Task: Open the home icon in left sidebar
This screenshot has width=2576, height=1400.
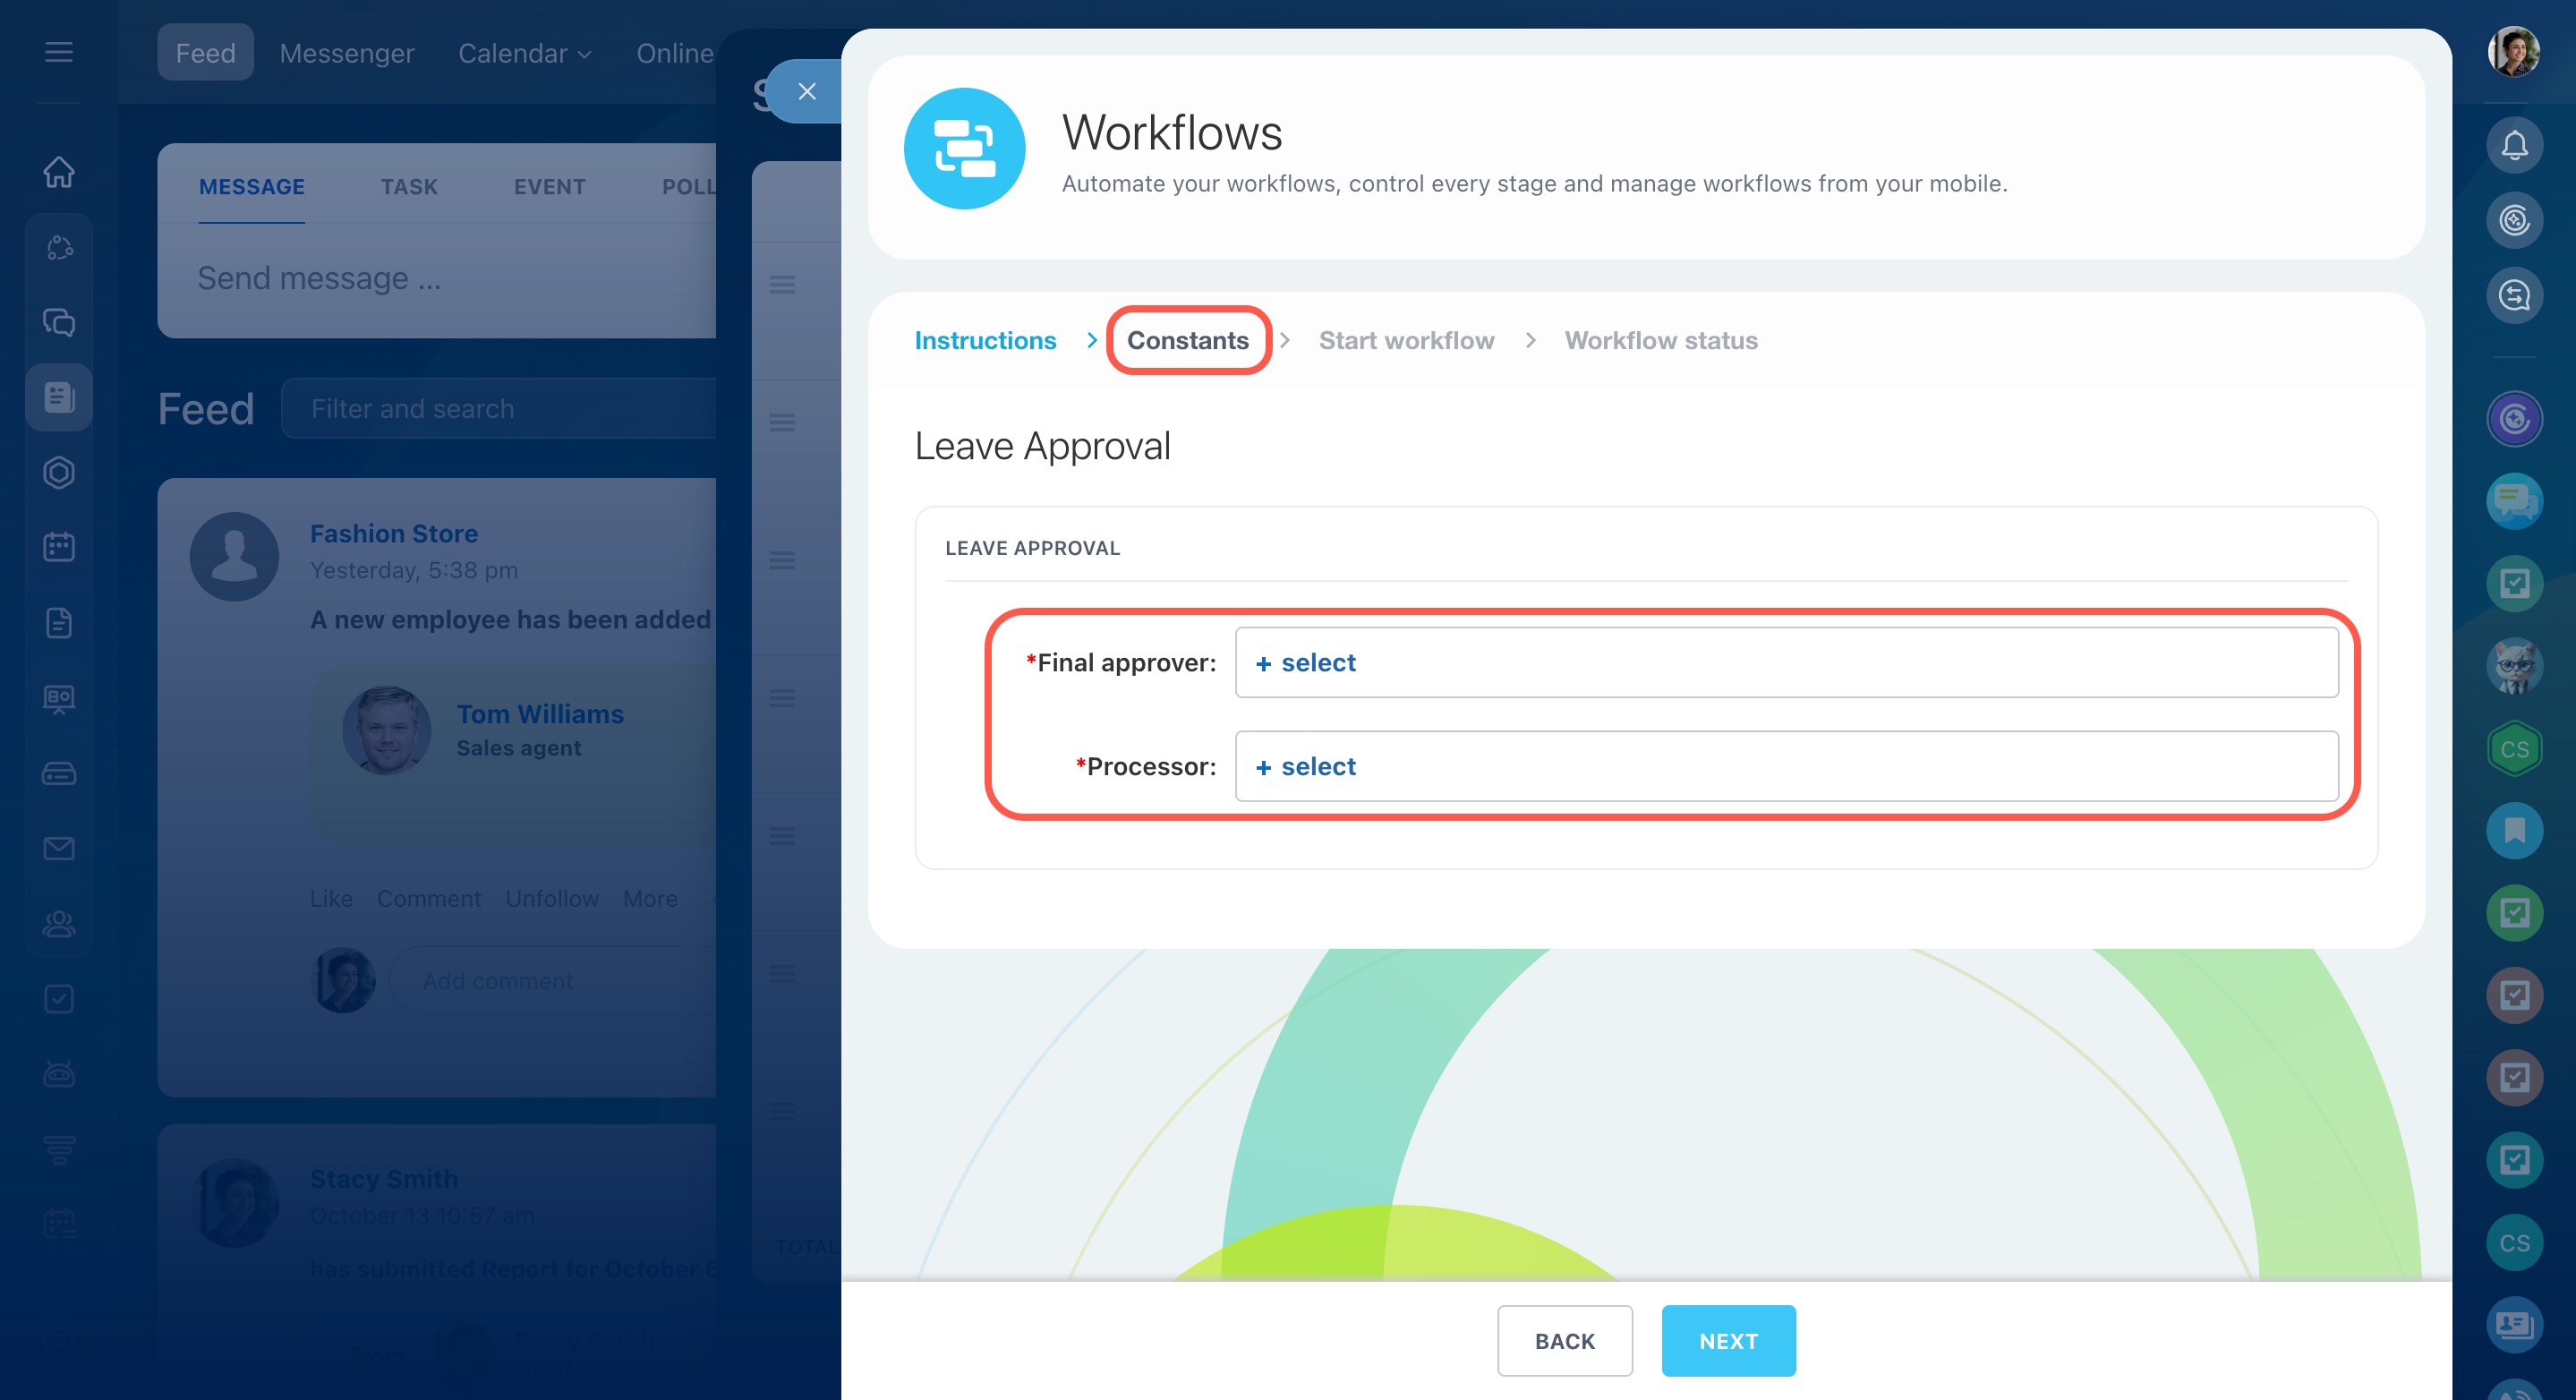Action: tap(59, 172)
